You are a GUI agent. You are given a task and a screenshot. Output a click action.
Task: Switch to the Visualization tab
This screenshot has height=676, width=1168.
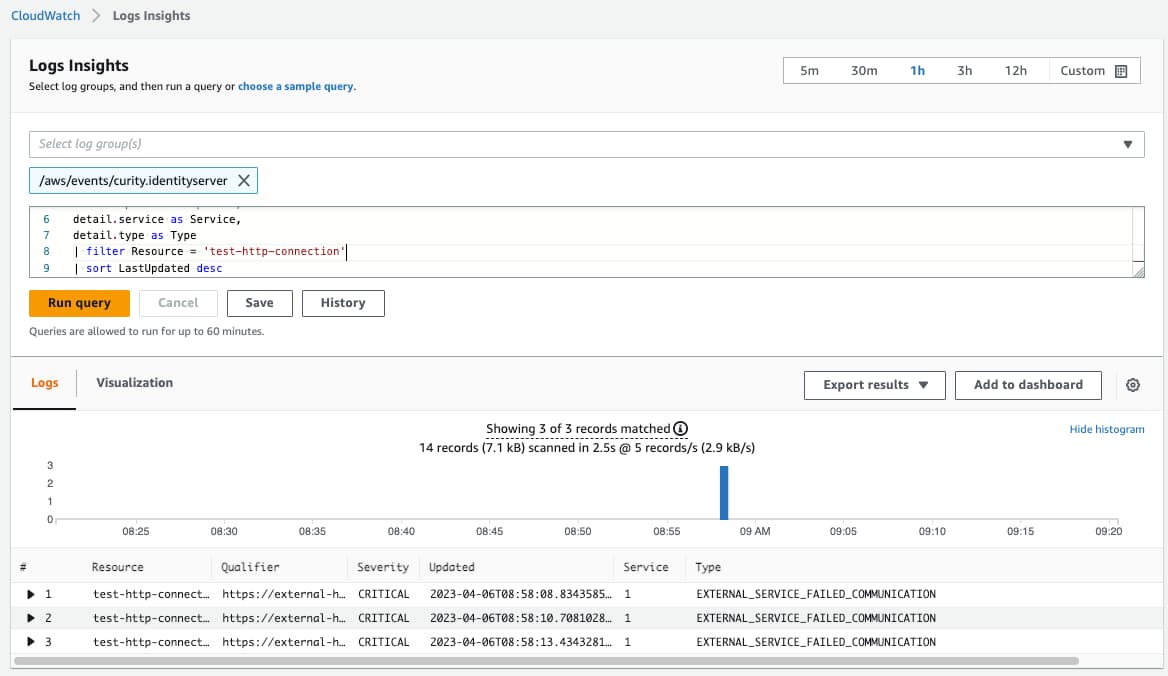[133, 382]
